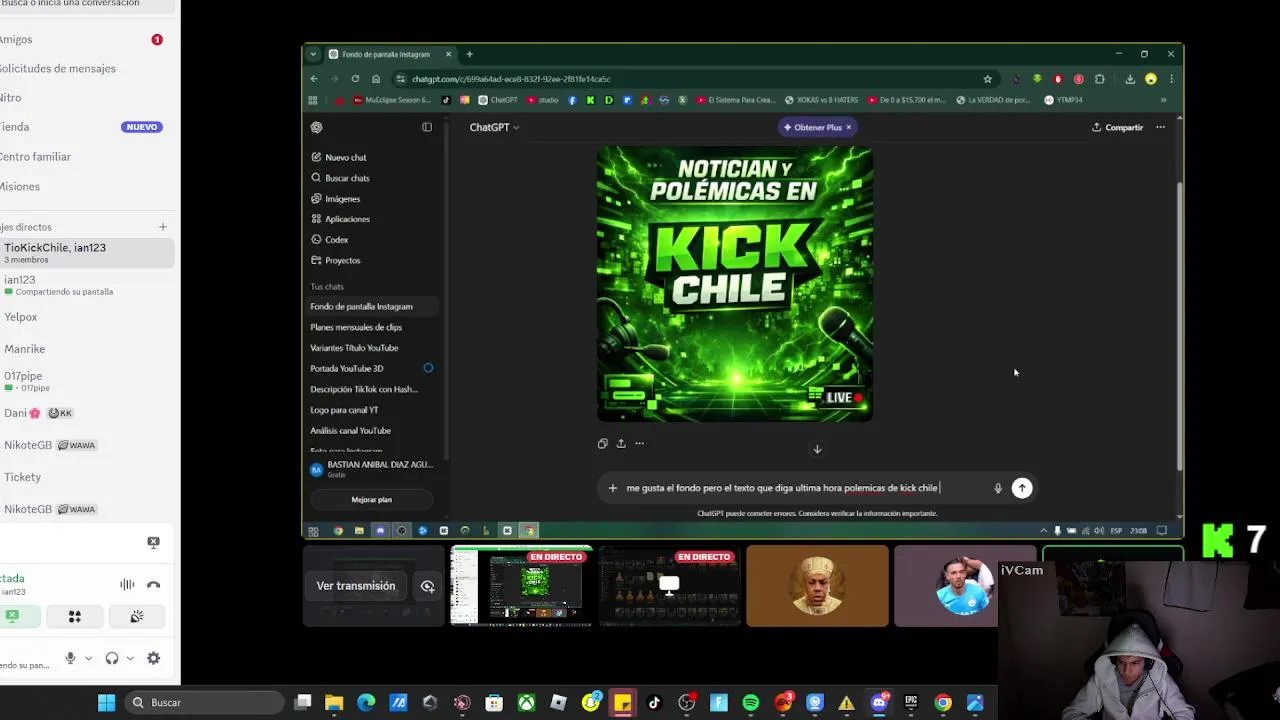
Task: Open the TioKickChile, ian123 group chat
Action: tap(85, 253)
